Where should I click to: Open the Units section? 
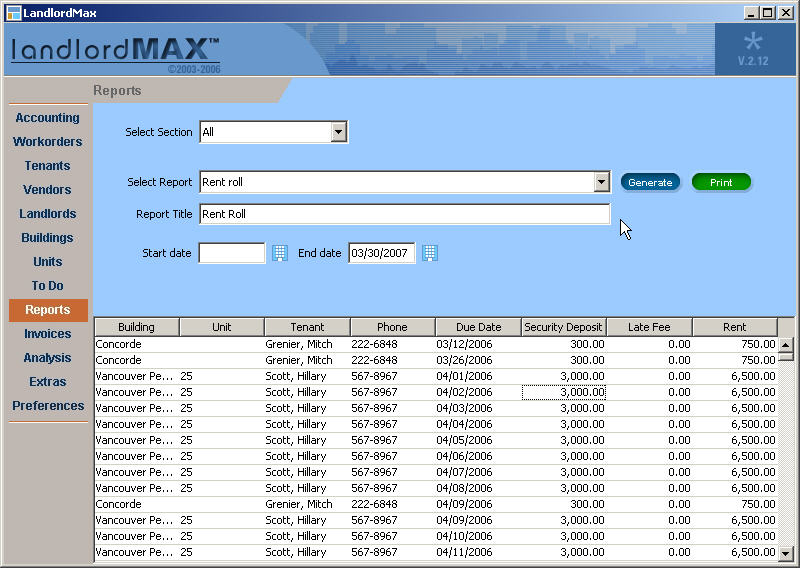pyautogui.click(x=47, y=262)
